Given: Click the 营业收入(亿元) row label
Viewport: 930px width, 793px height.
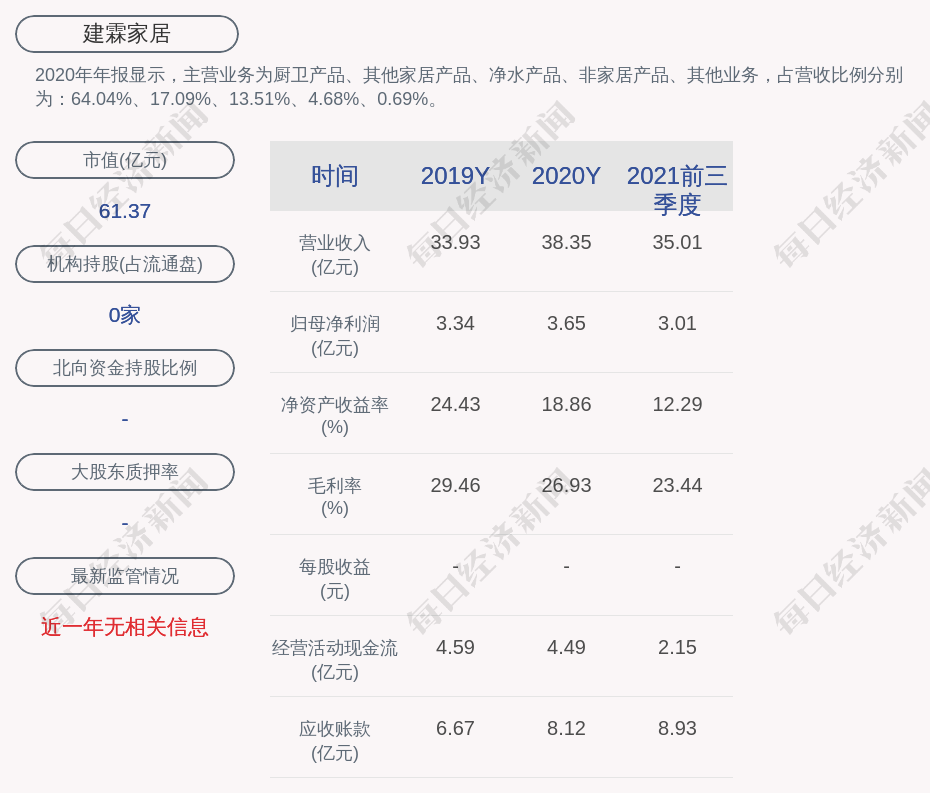Looking at the screenshot, I should click(335, 255).
